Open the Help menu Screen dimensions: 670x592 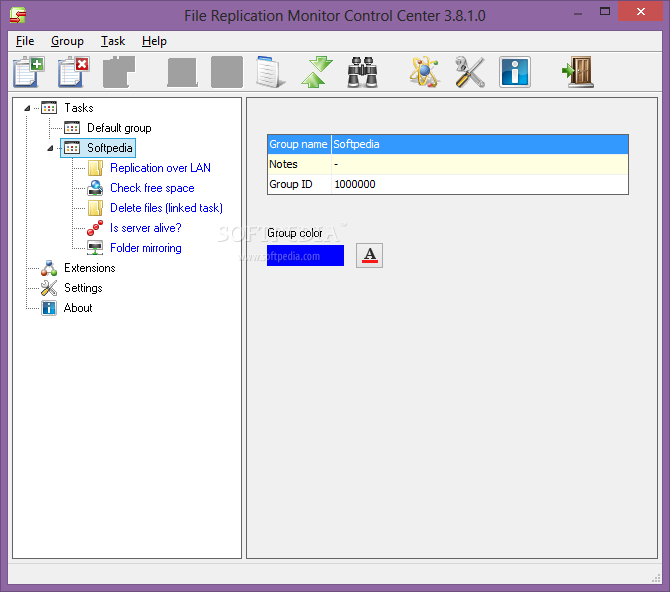click(x=154, y=41)
